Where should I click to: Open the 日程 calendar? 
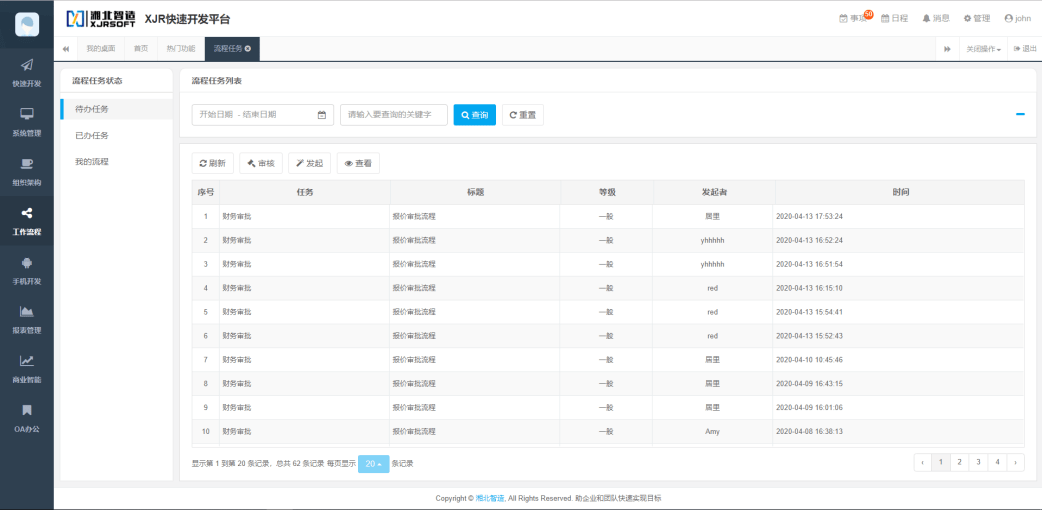coord(894,19)
